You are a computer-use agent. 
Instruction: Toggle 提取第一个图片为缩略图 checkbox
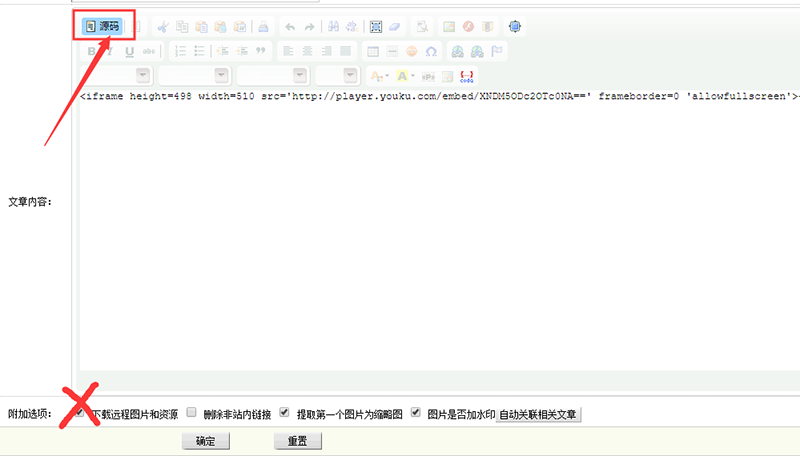pos(285,412)
